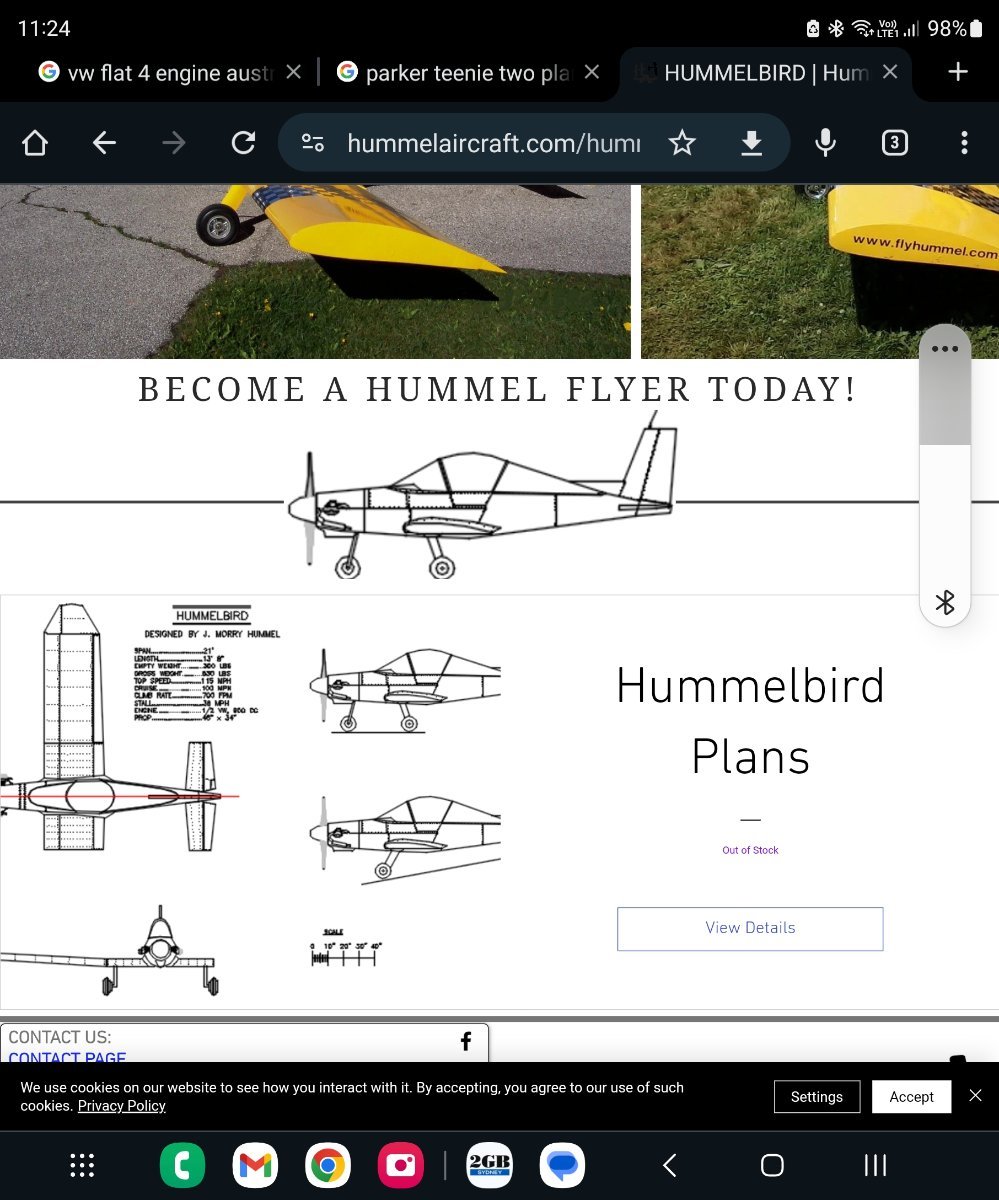Tap the volume slider bar
Viewport: 999px width, 1200px height.
pos(945,475)
